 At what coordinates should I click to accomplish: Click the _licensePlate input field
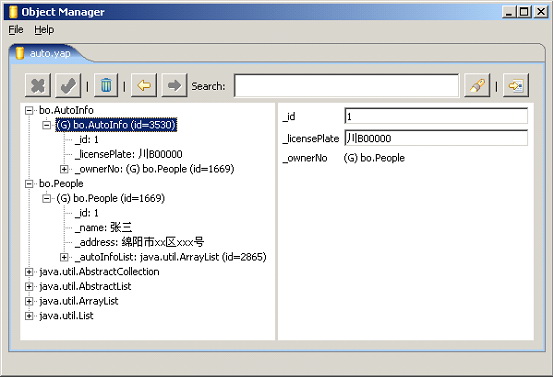[436, 138]
